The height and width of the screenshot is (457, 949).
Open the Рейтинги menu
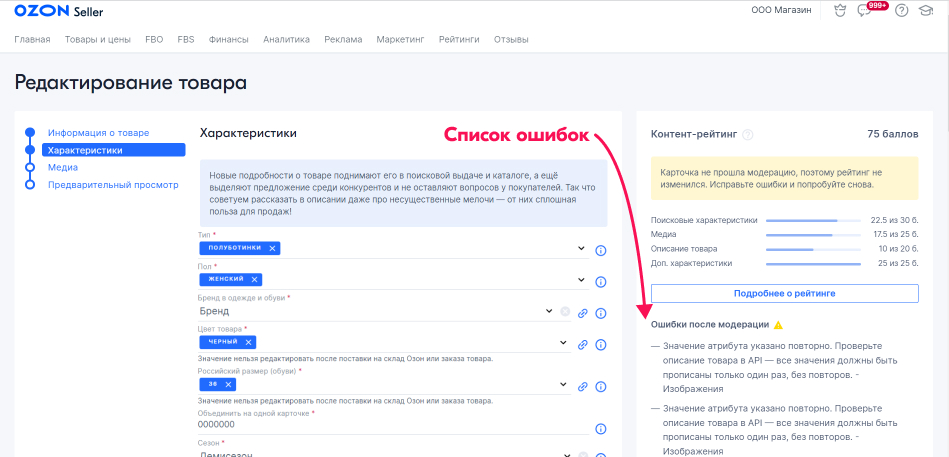coord(459,39)
